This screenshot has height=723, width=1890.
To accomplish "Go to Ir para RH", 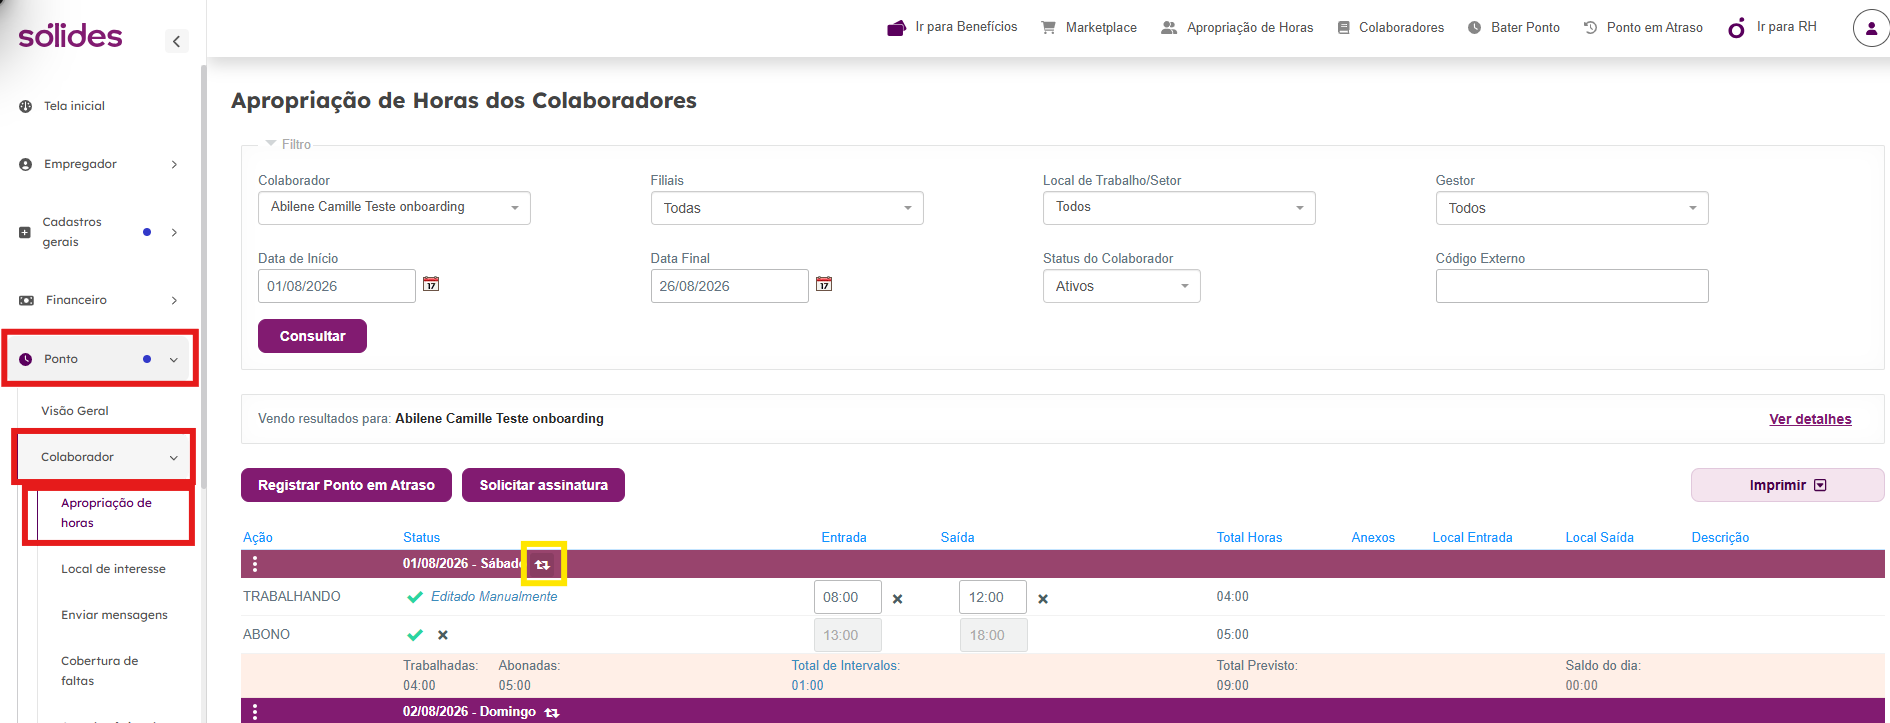I will pos(1772,27).
